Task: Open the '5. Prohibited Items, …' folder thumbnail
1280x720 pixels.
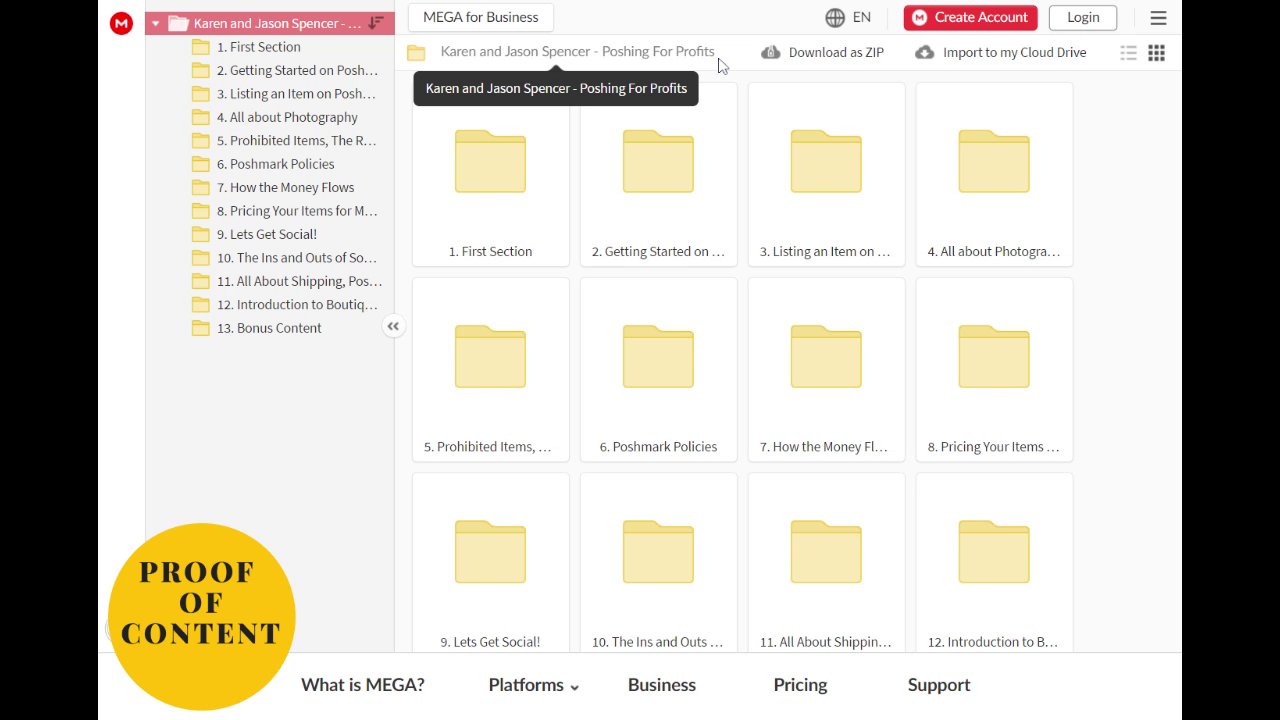Action: coord(491,370)
